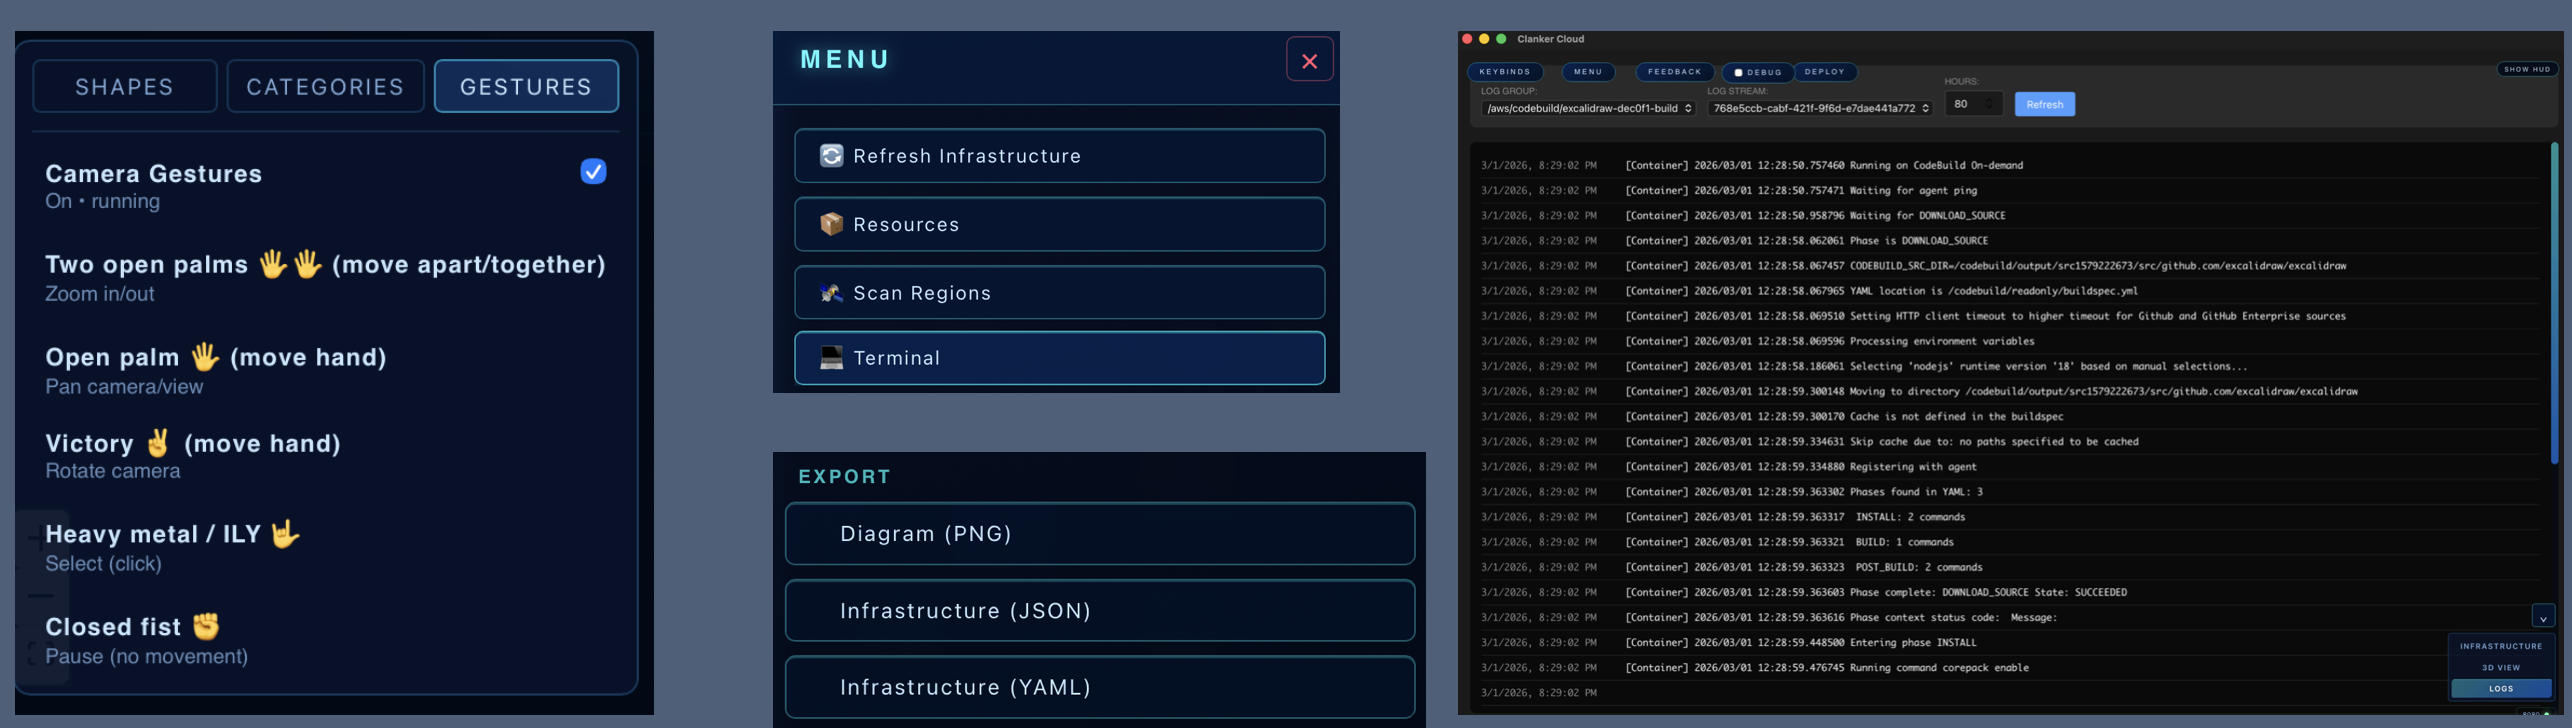Switch to the Categories tab
The image size is (2572, 728).
325,87
